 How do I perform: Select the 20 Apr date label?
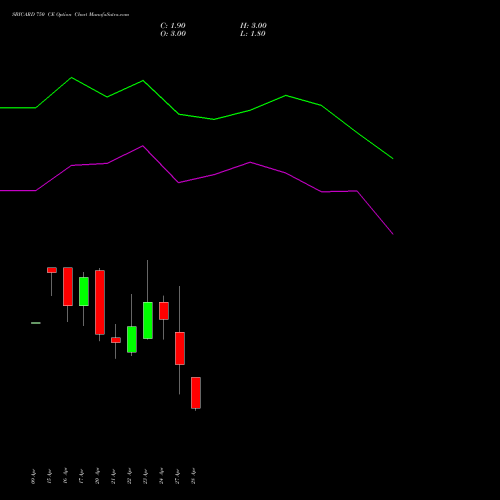97,476
